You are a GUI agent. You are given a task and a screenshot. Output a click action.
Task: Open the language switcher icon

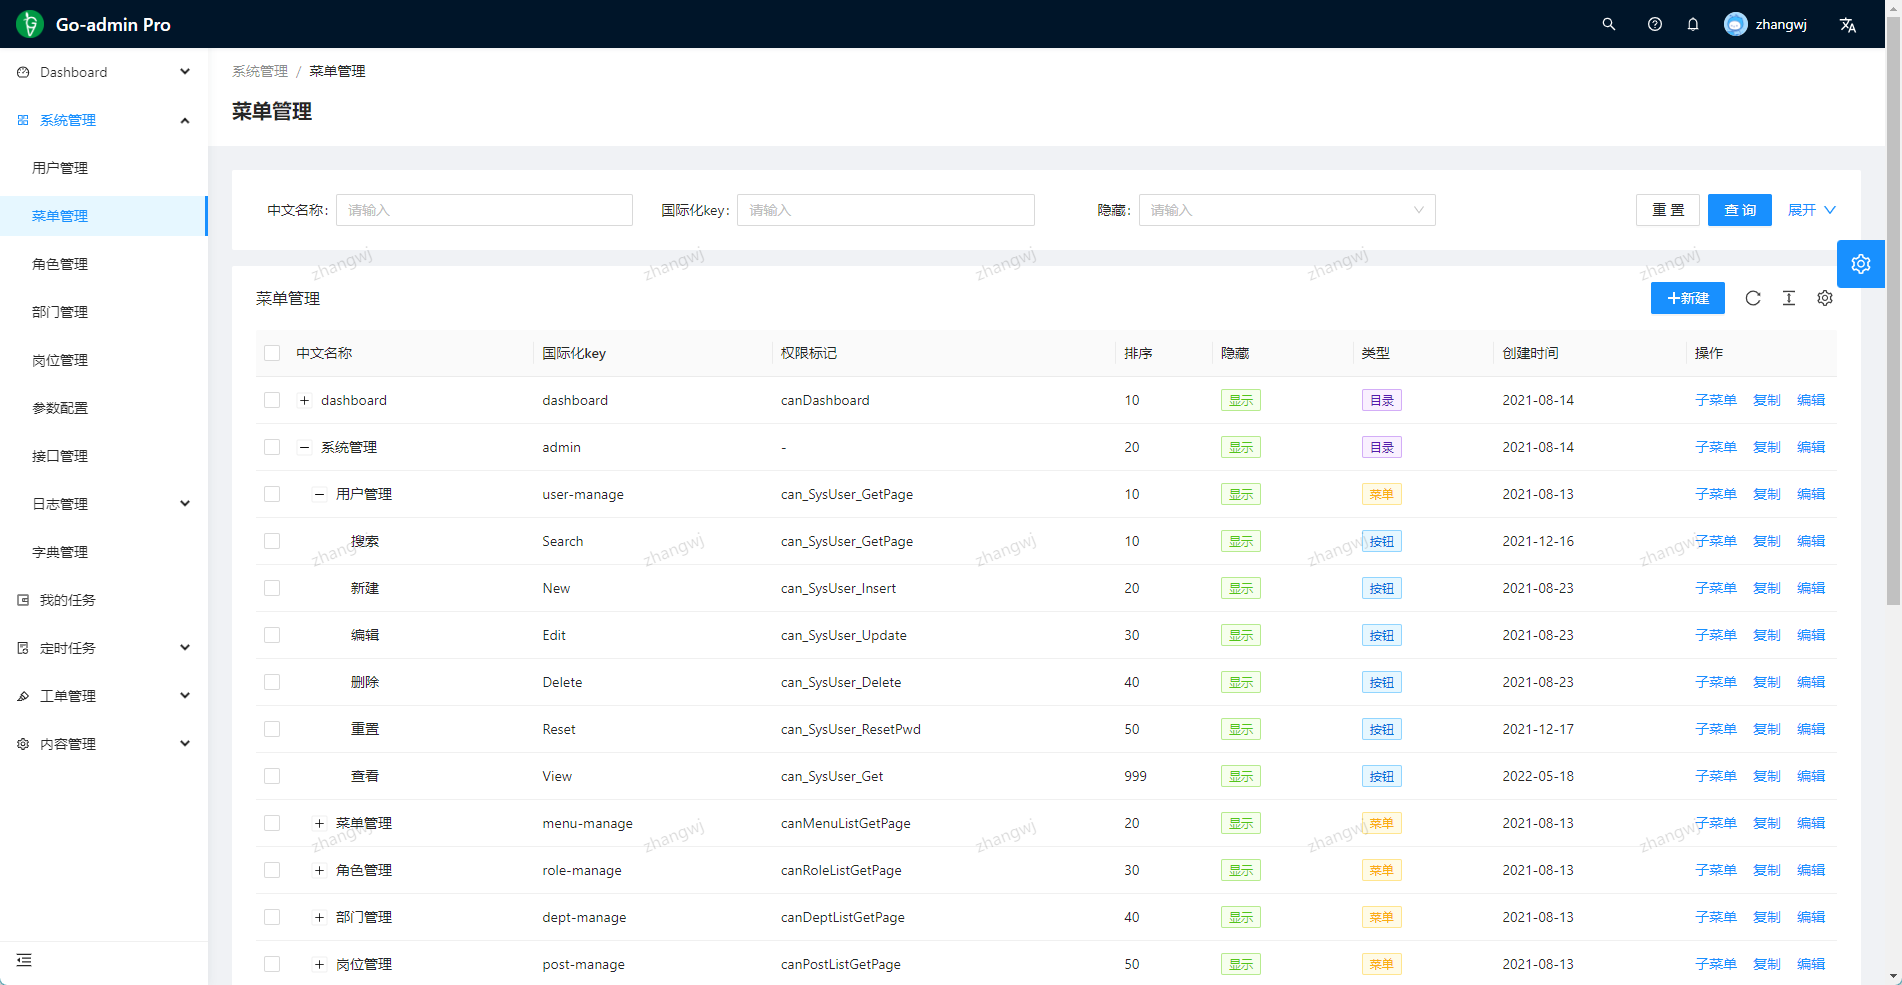point(1848,25)
